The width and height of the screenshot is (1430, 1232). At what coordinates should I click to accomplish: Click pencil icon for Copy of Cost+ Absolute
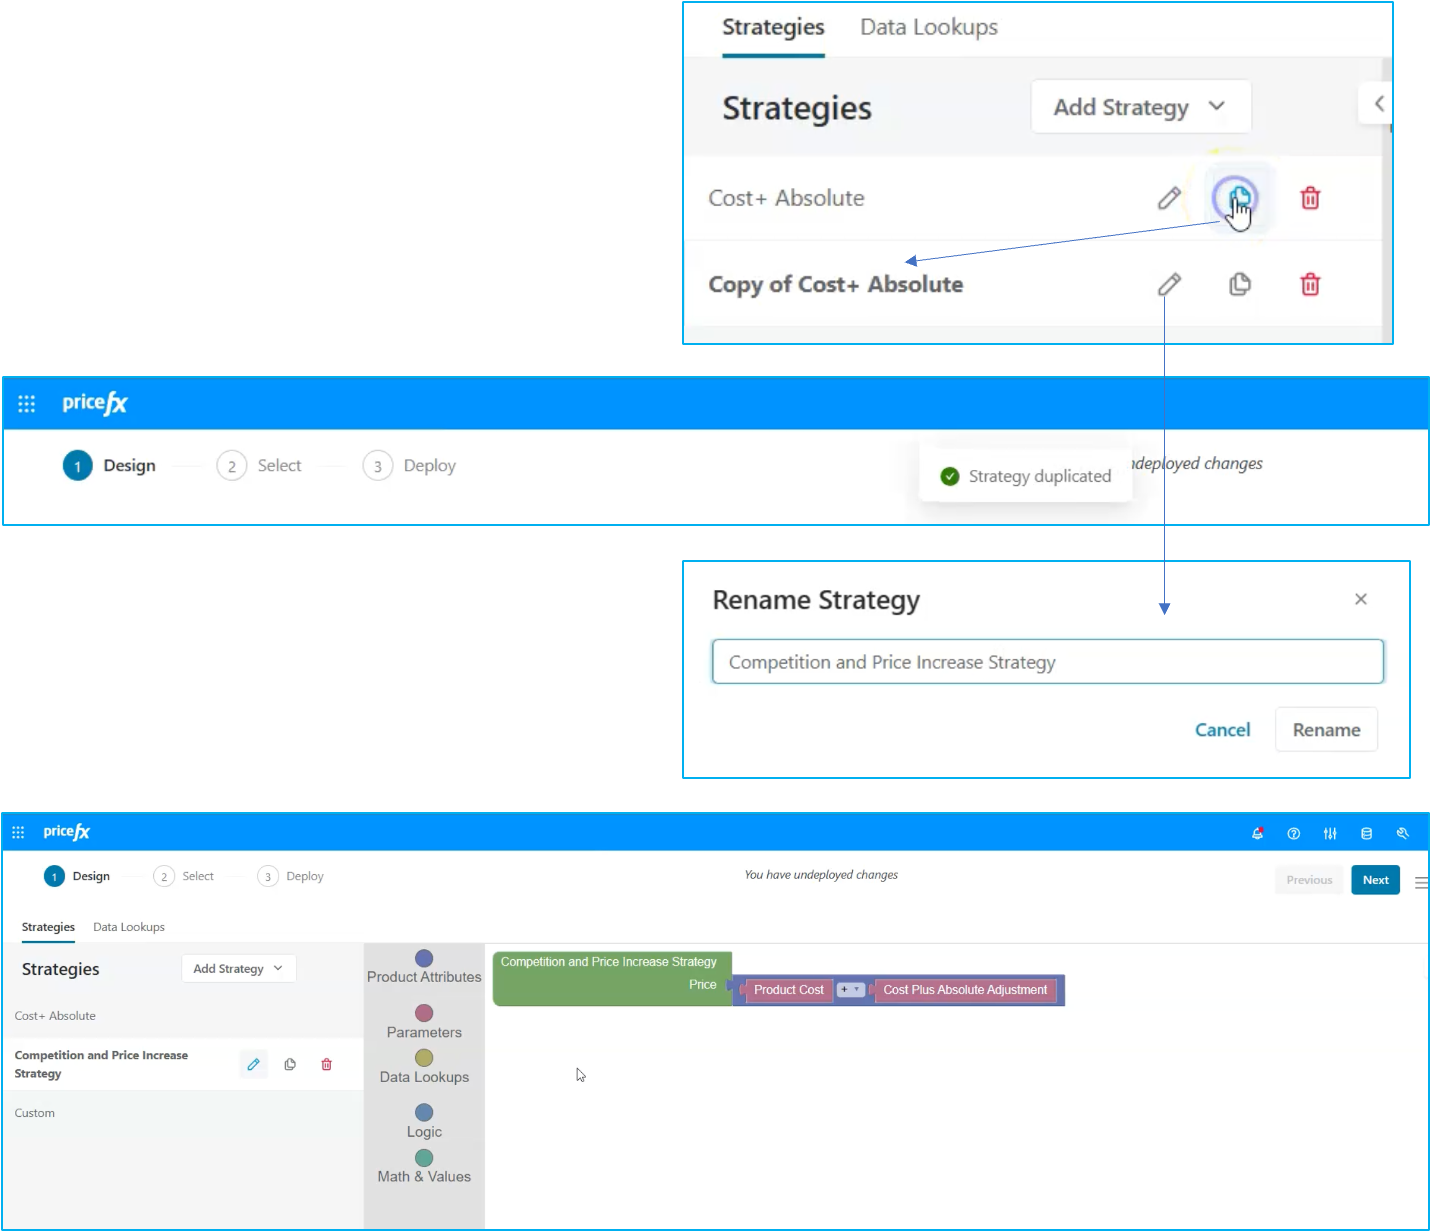(x=1169, y=285)
